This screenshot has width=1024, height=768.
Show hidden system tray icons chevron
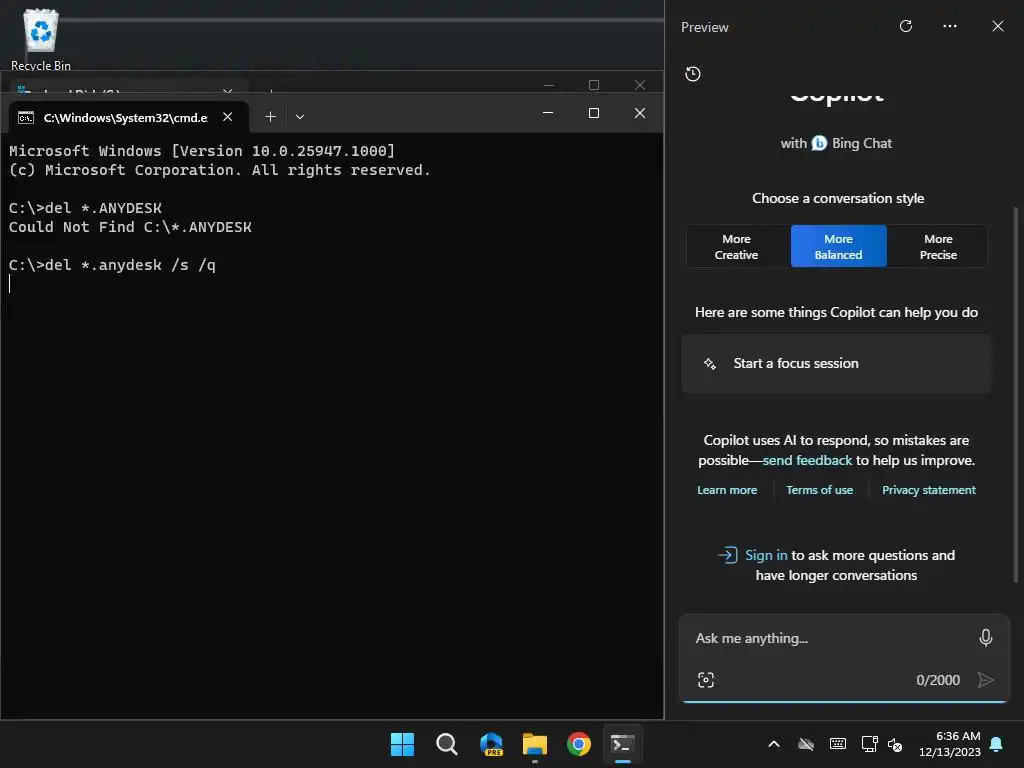point(774,744)
